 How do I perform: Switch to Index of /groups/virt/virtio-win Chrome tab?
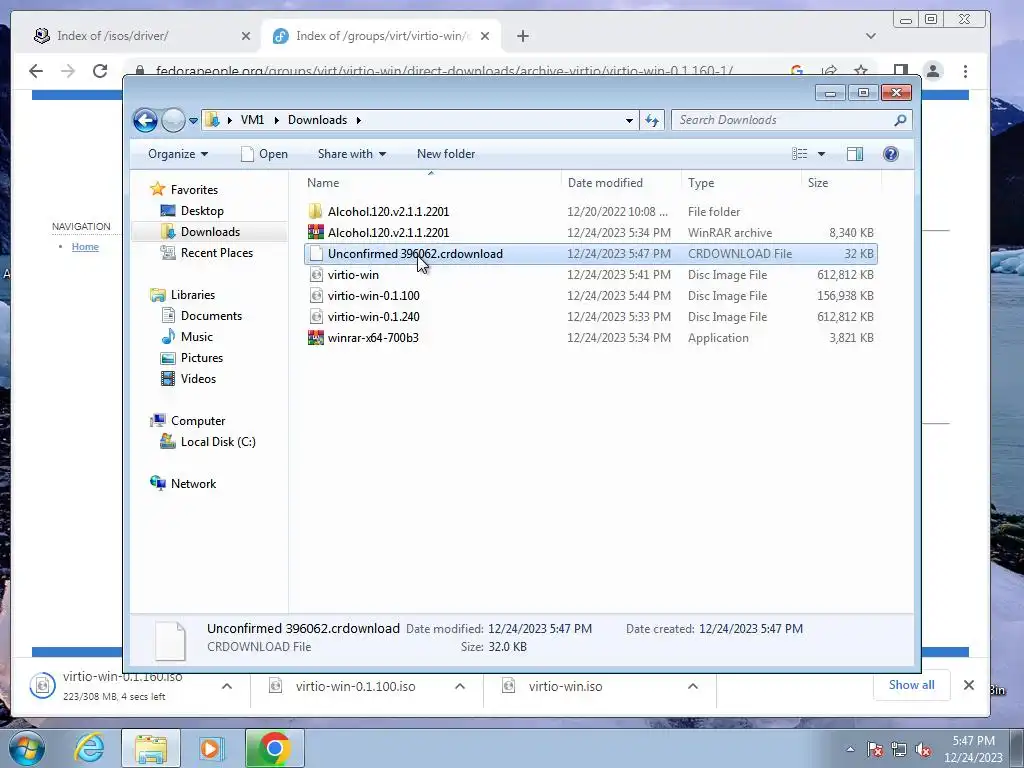pyautogui.click(x=381, y=36)
